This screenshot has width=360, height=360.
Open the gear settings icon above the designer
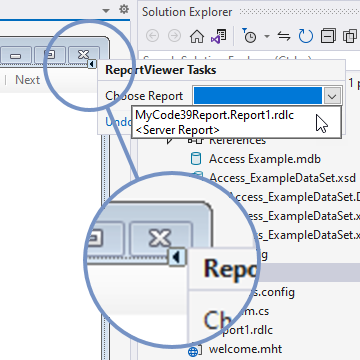pos(124,10)
